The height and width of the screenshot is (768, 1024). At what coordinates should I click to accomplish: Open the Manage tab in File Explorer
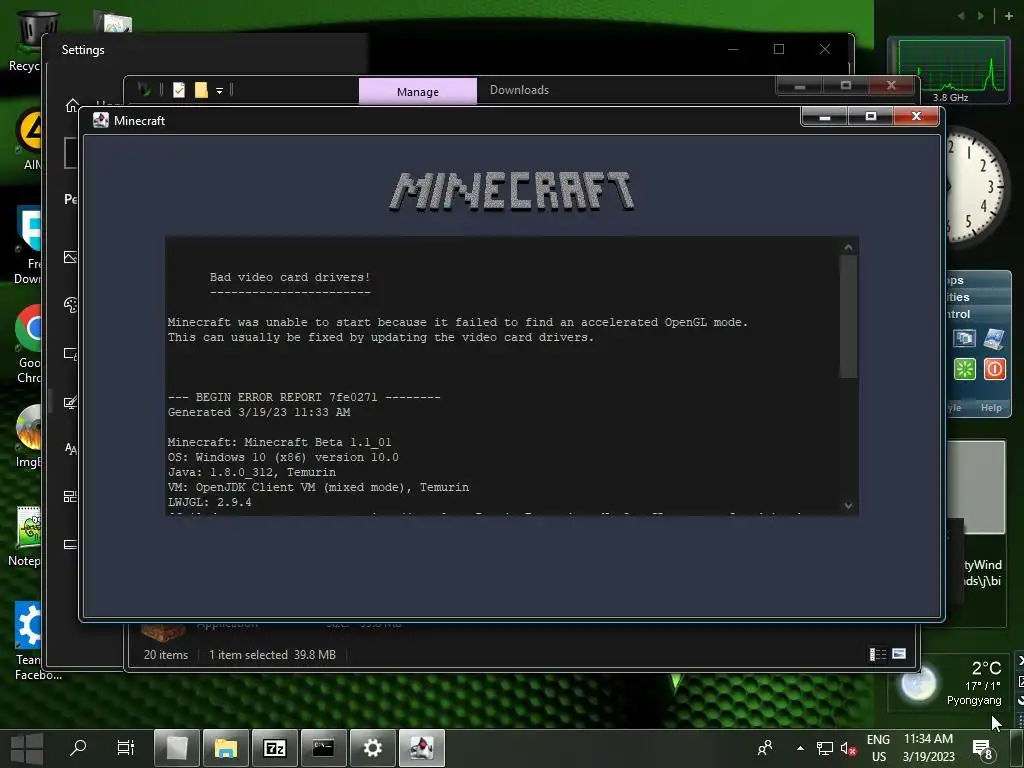pos(417,91)
